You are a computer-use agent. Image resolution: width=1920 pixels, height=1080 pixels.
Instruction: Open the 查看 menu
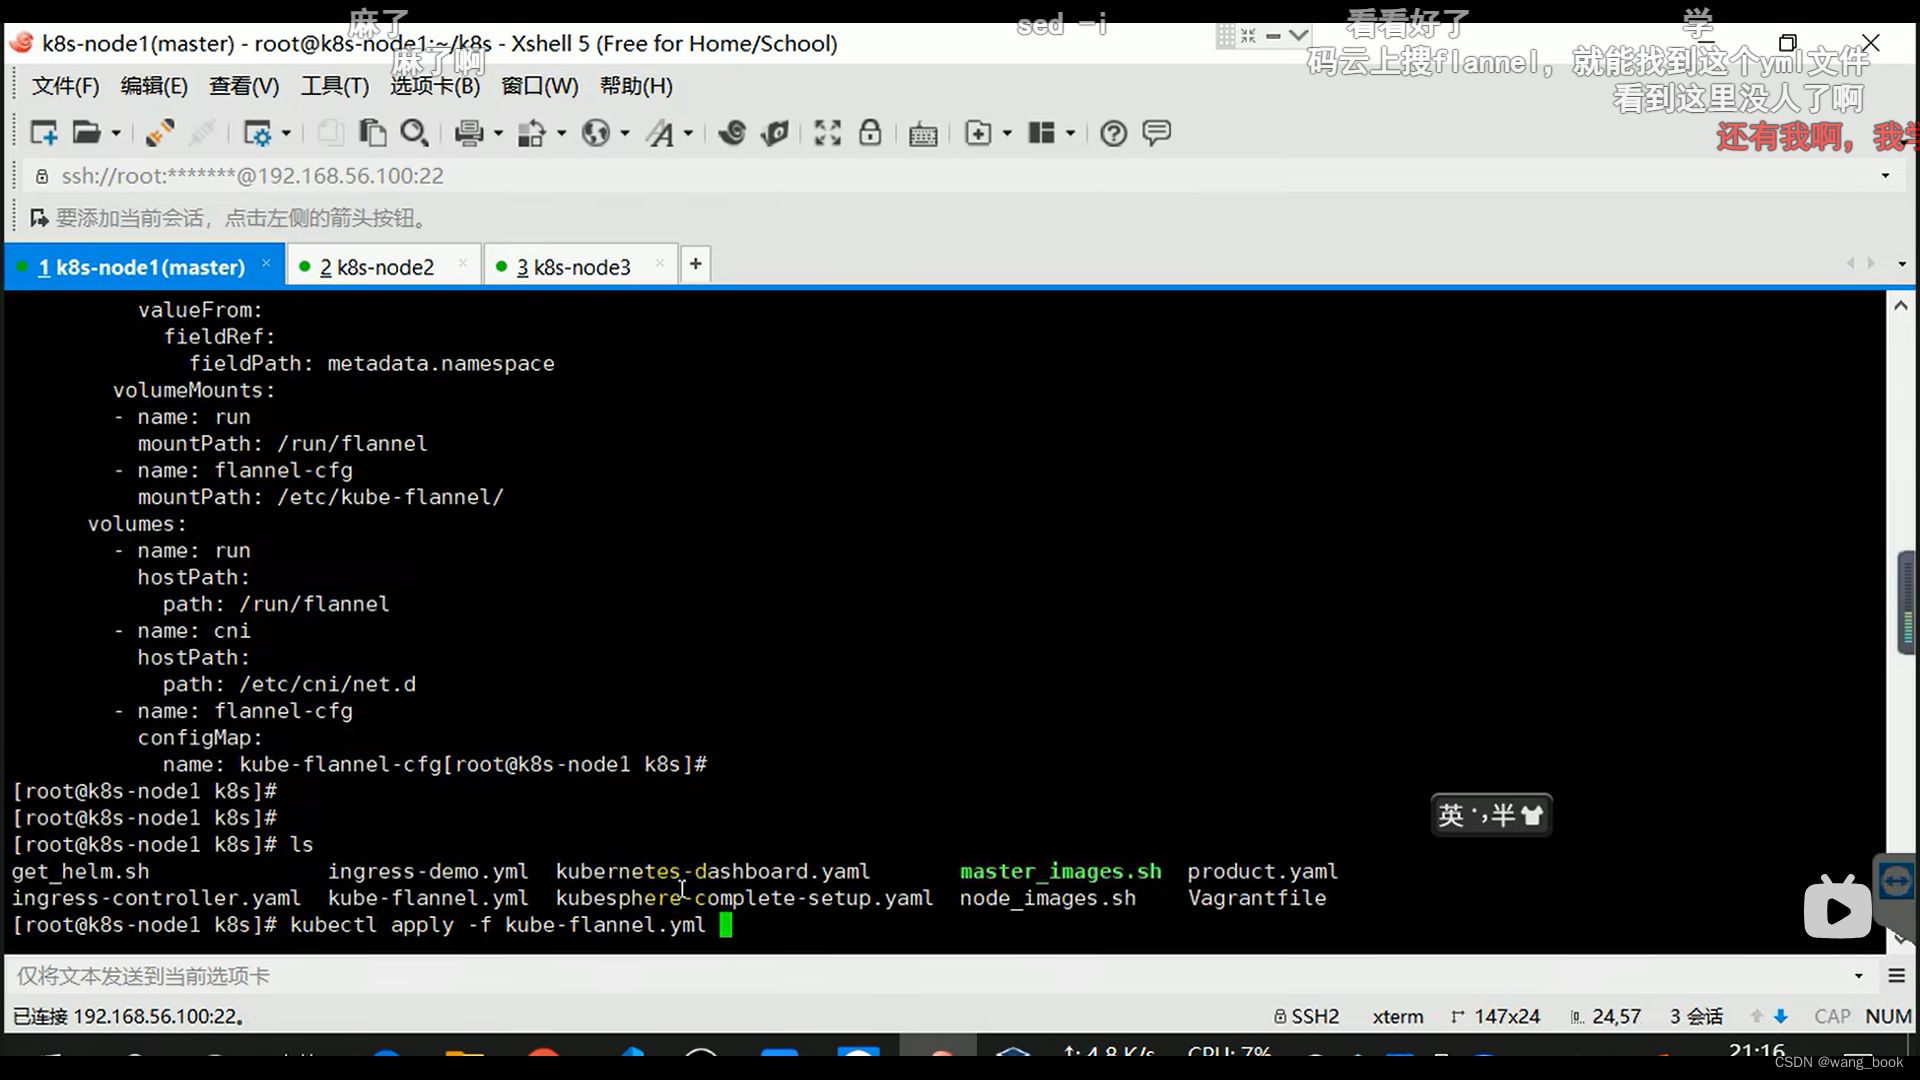tap(244, 86)
